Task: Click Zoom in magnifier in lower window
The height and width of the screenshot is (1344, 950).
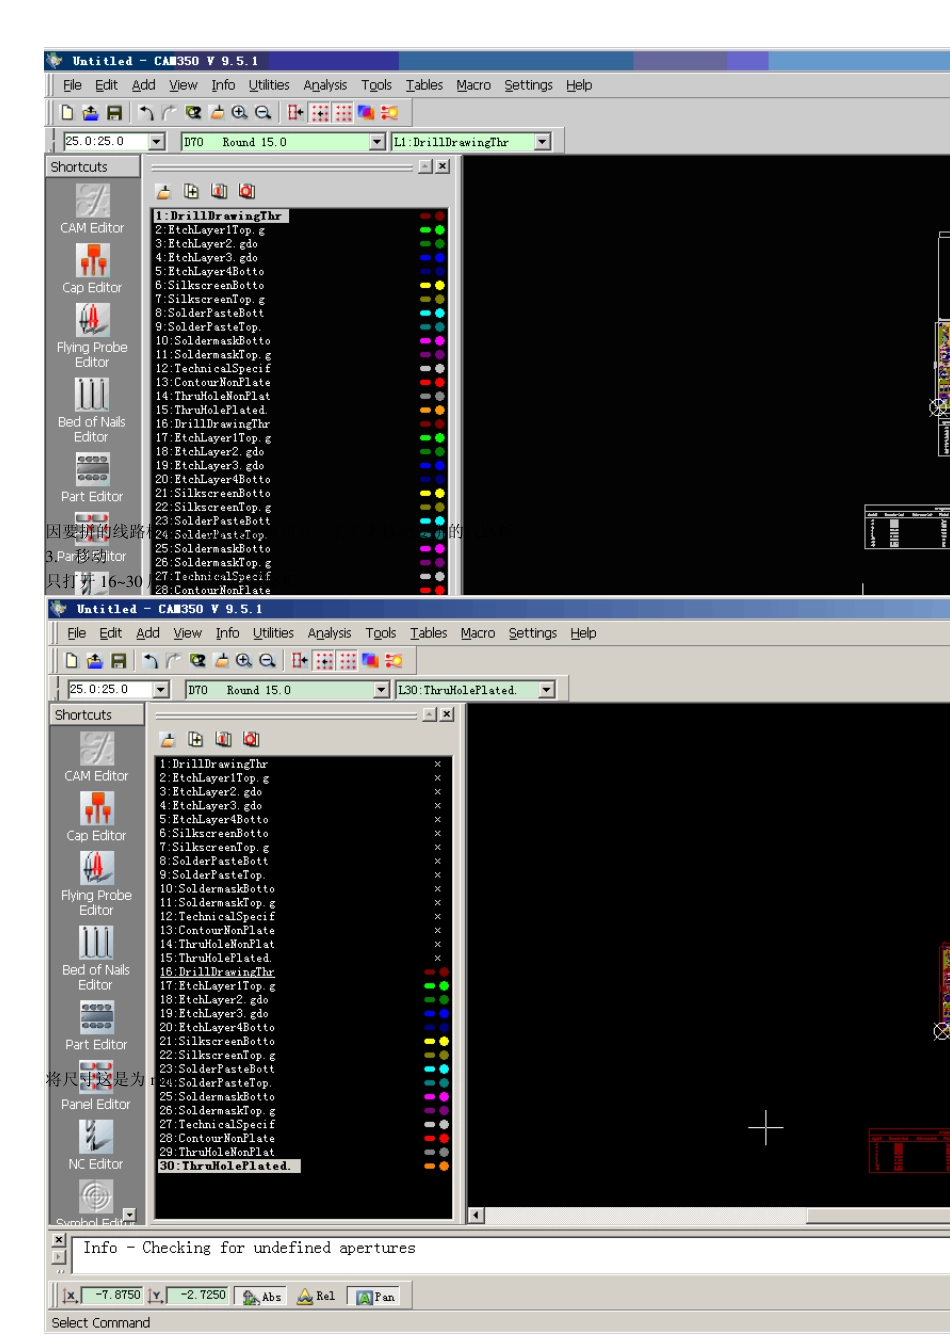Action: pos(244,661)
